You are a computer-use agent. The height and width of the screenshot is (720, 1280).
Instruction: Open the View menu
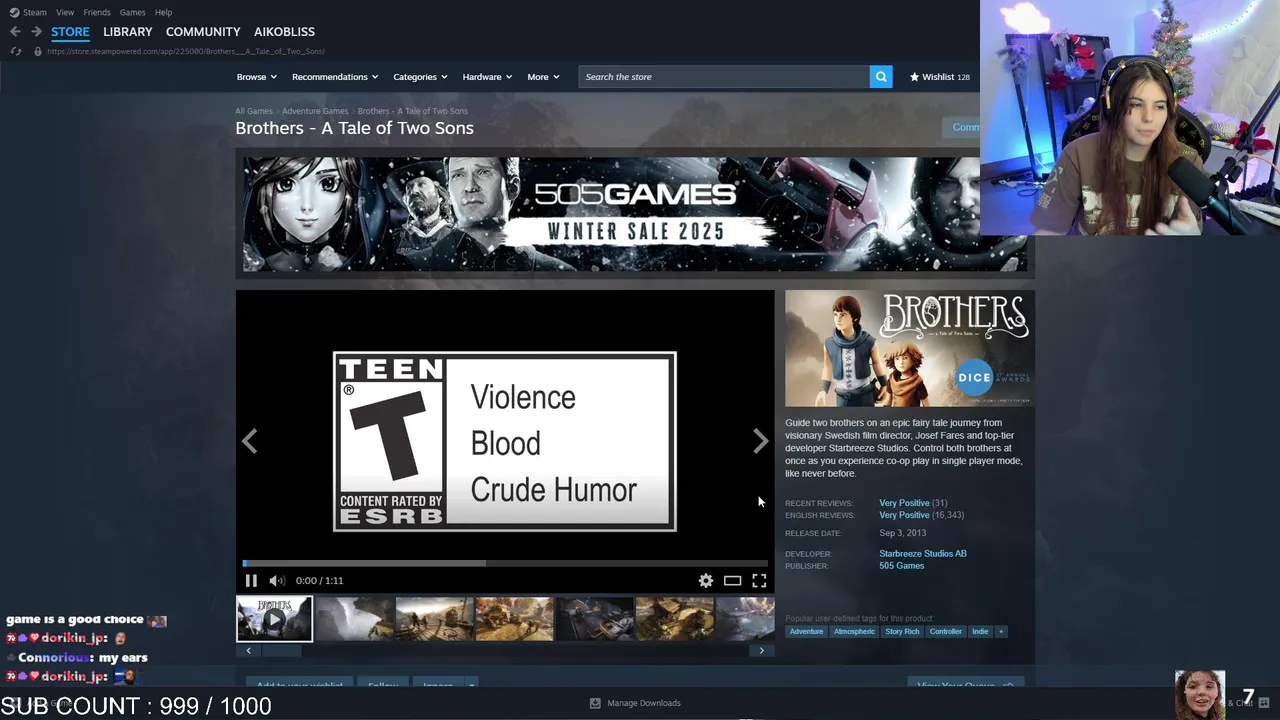[x=65, y=12]
